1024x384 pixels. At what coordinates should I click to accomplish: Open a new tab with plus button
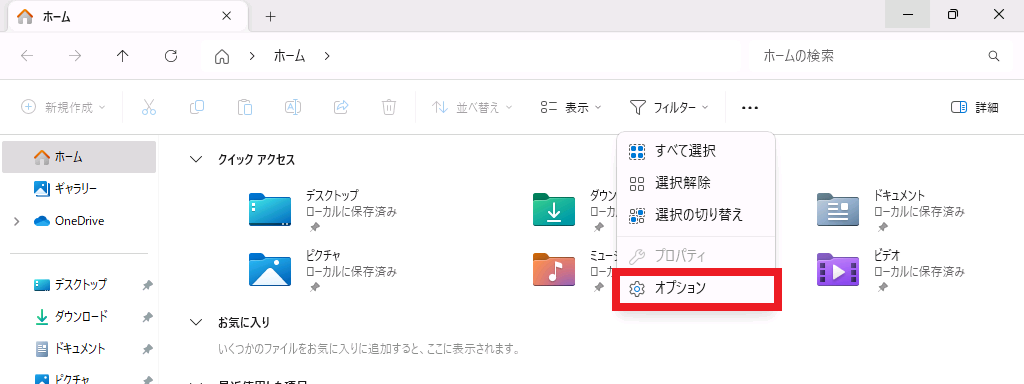coord(270,16)
